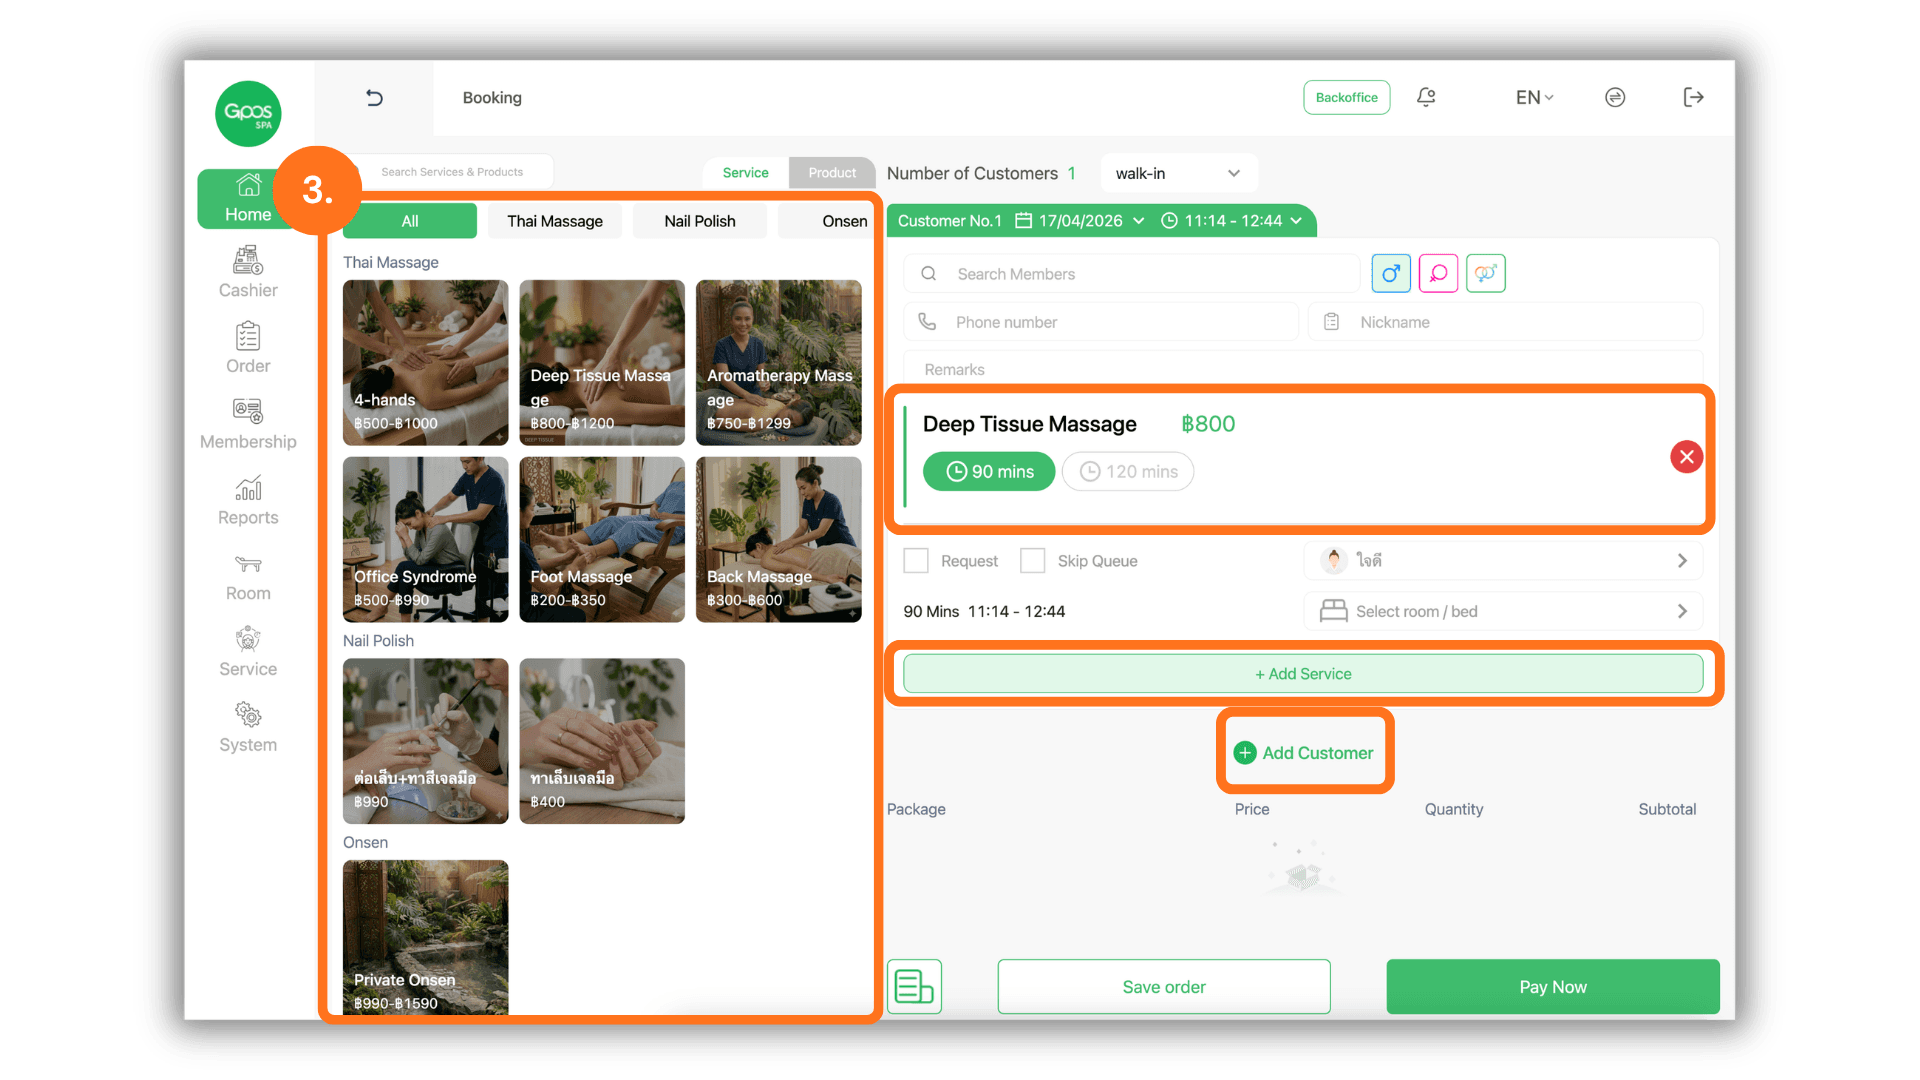Choose the ฿400 gel nail polish card
The width and height of the screenshot is (1920, 1080).
point(602,741)
